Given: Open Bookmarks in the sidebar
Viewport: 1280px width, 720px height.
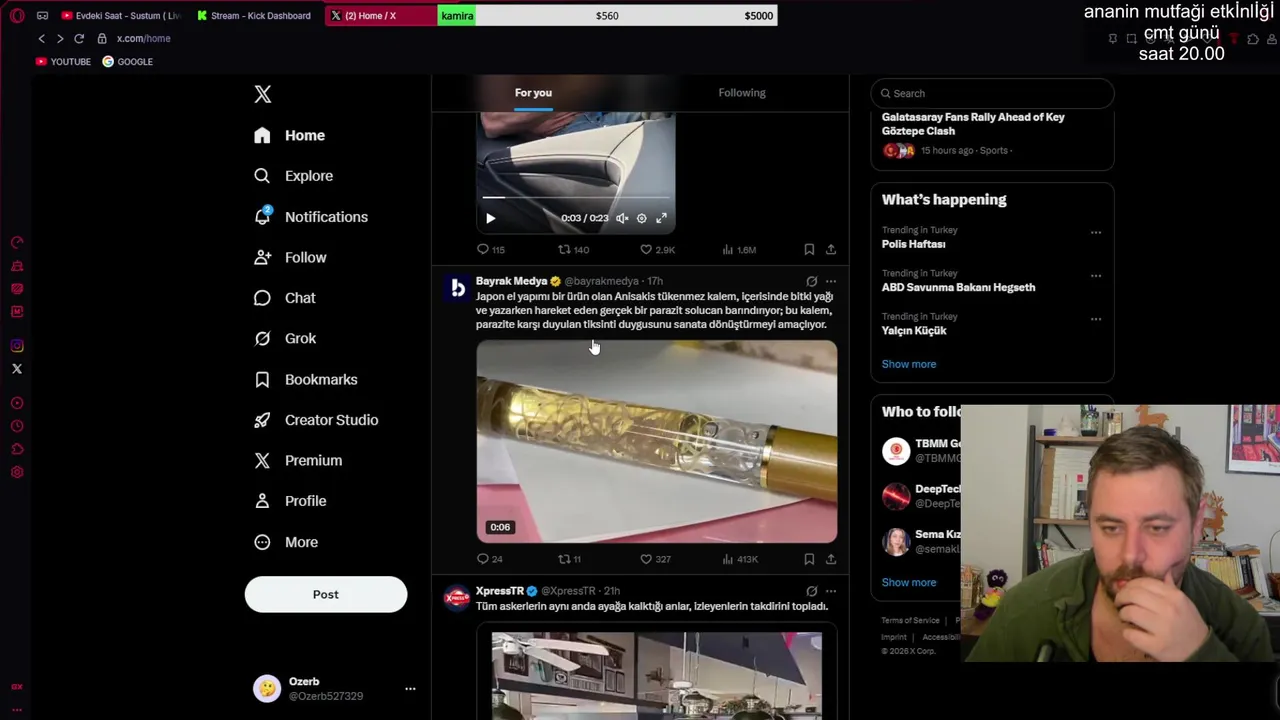Looking at the screenshot, I should tap(306, 379).
